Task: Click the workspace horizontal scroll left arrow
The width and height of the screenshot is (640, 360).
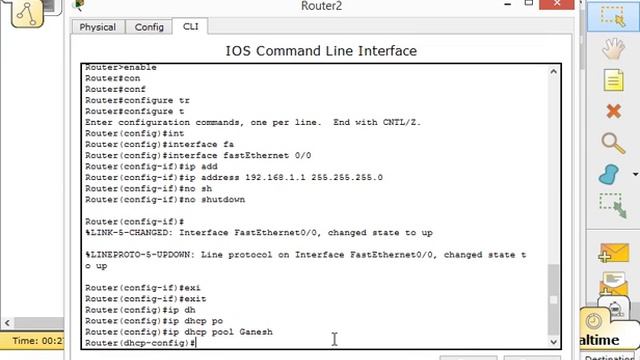Action: coord(7,323)
